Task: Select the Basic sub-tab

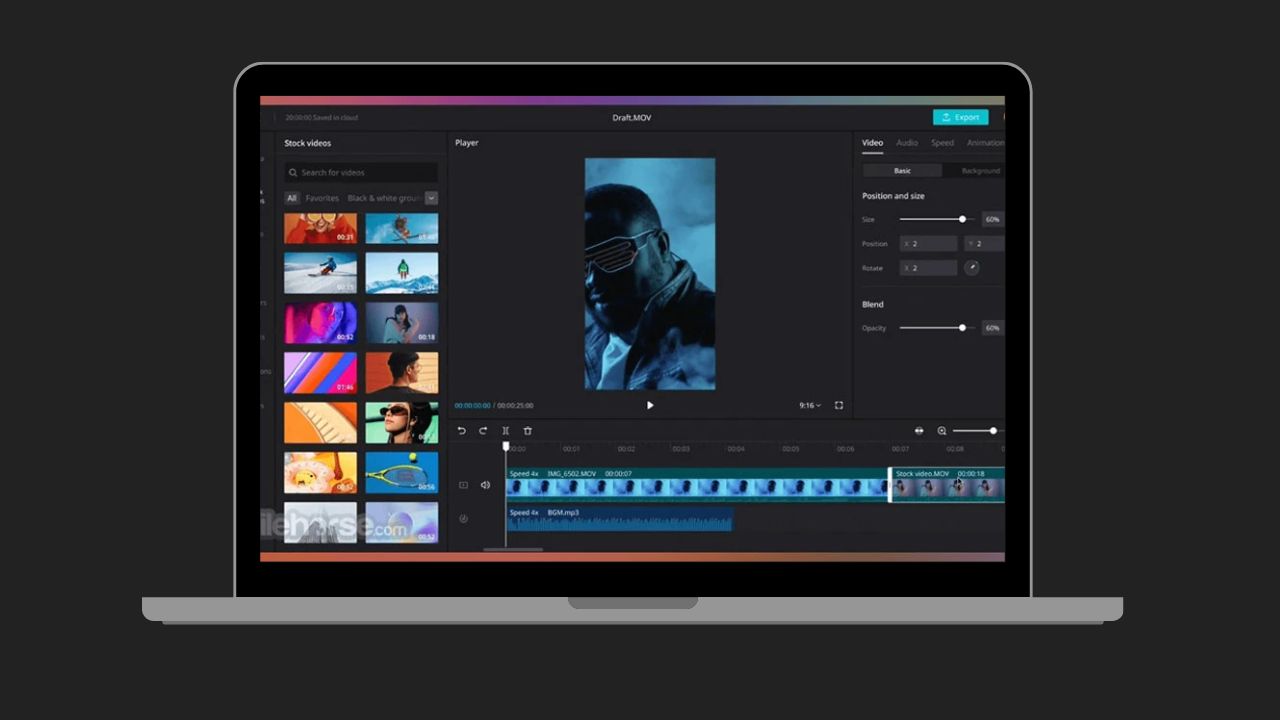Action: 902,171
